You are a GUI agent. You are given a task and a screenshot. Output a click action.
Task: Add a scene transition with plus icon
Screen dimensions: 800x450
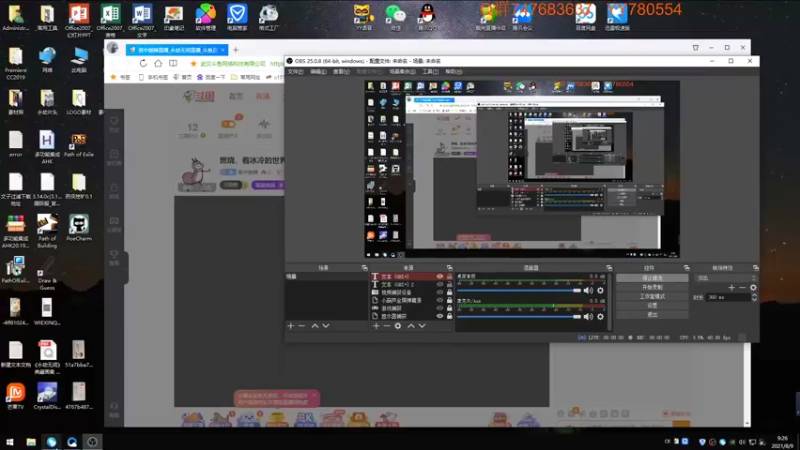(x=732, y=288)
